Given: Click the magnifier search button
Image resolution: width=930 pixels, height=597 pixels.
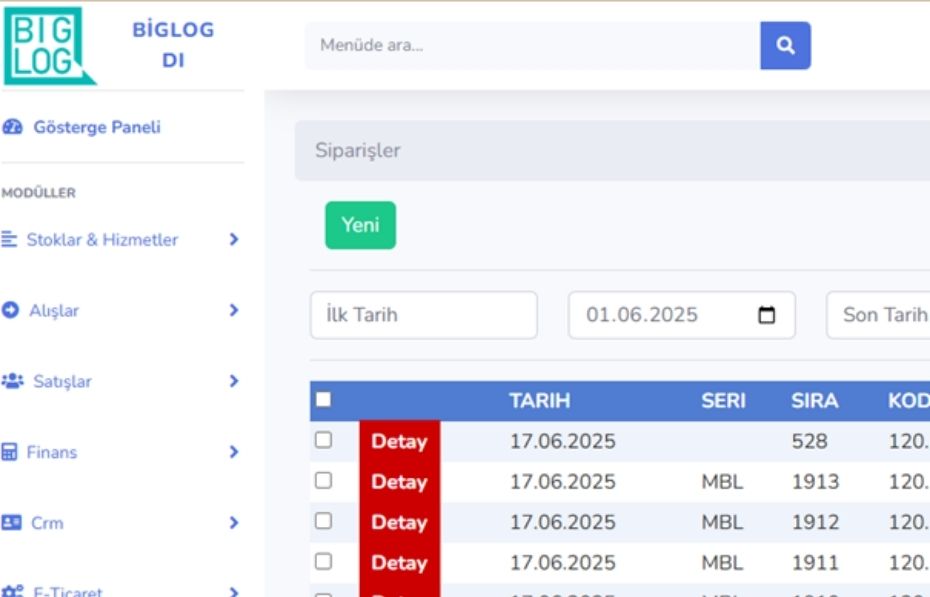Looking at the screenshot, I should click(785, 46).
